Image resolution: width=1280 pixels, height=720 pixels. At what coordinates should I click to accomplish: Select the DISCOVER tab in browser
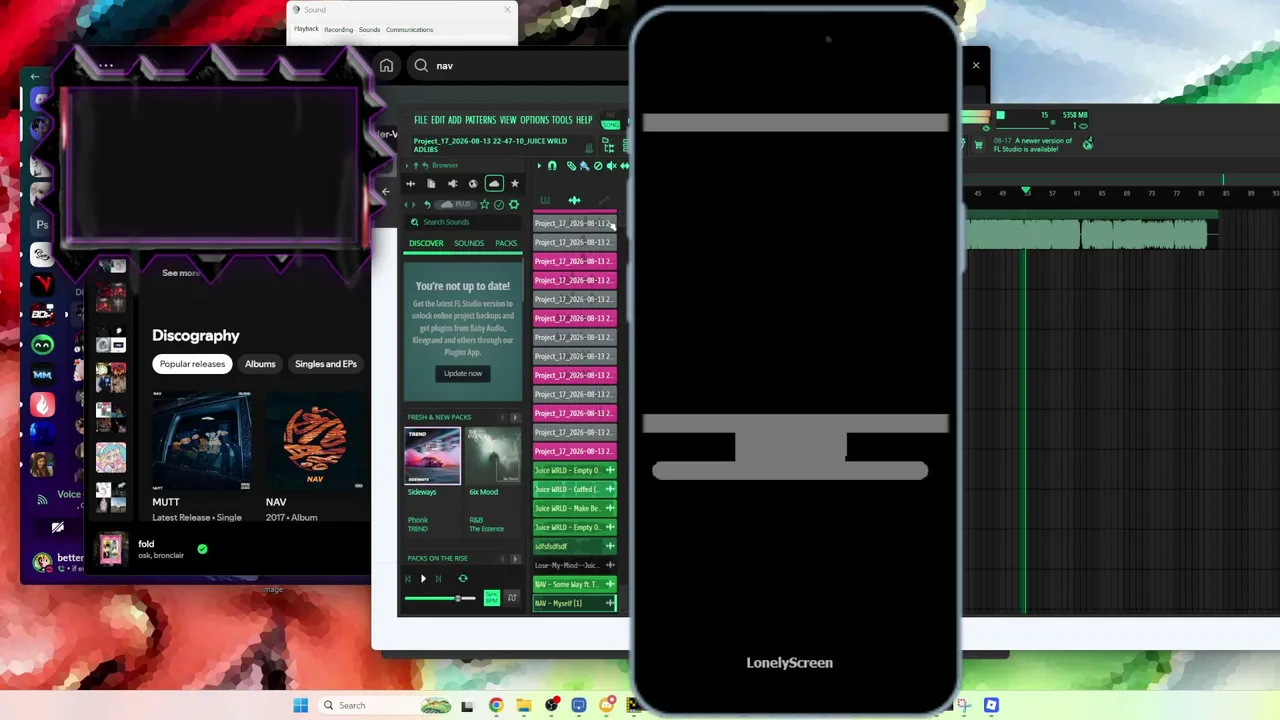(x=426, y=243)
